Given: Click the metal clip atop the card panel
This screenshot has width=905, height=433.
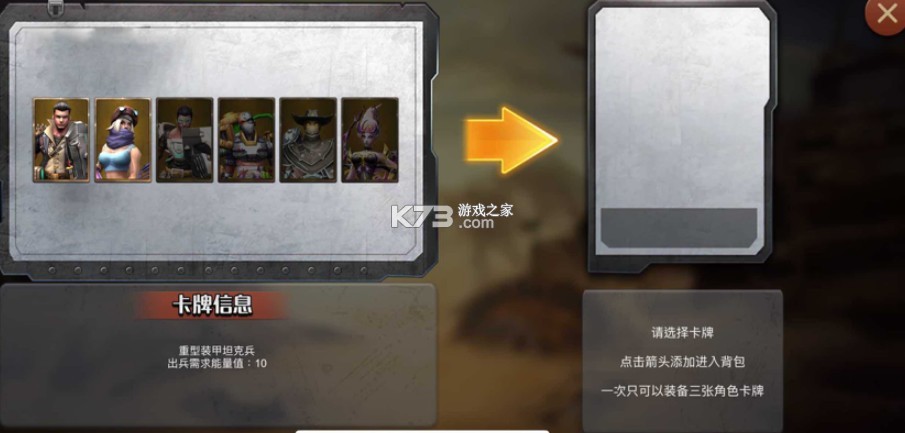Looking at the screenshot, I should point(56,8).
